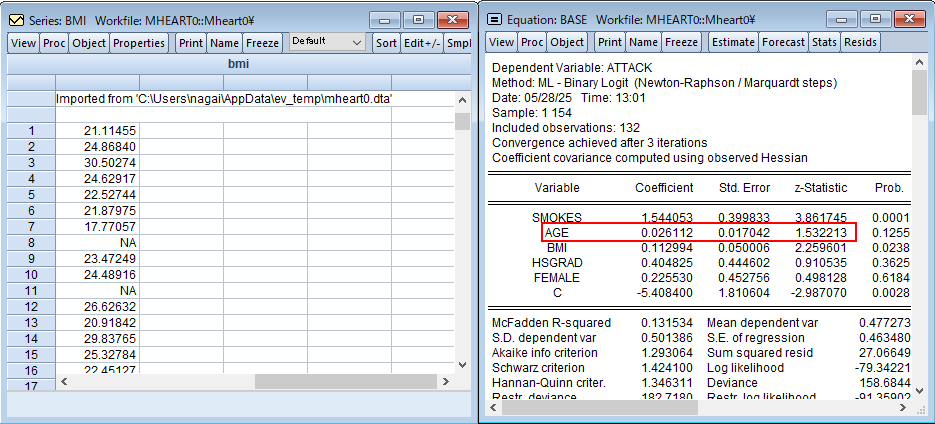
Task: Open the Default display type dropdown
Action: click(x=327, y=42)
